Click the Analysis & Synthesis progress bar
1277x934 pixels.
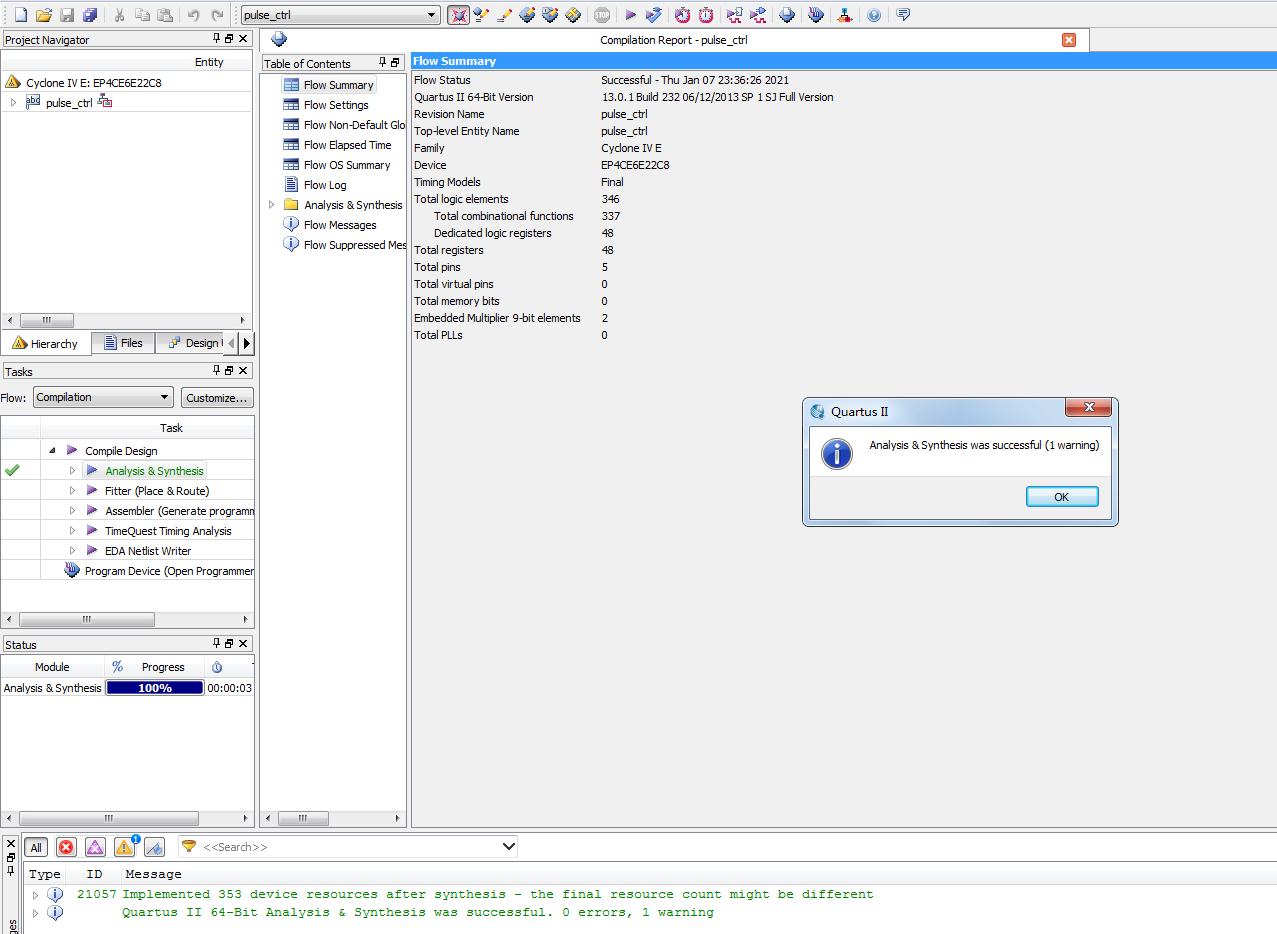[154, 688]
